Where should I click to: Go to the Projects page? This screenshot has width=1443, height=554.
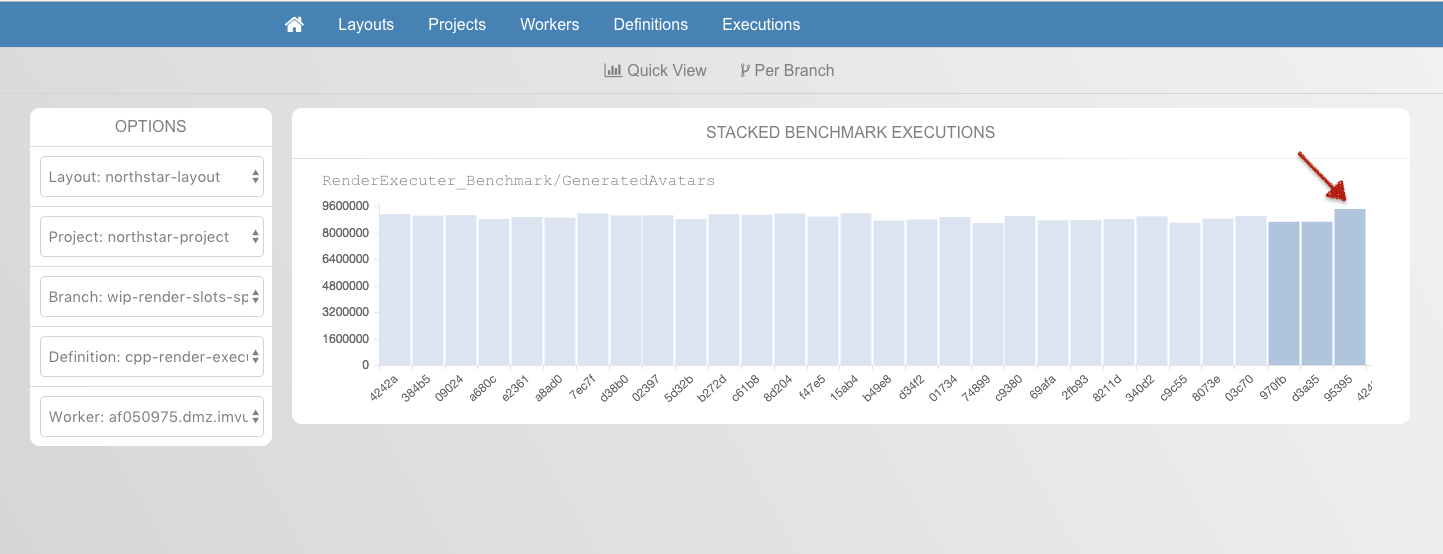(x=457, y=24)
